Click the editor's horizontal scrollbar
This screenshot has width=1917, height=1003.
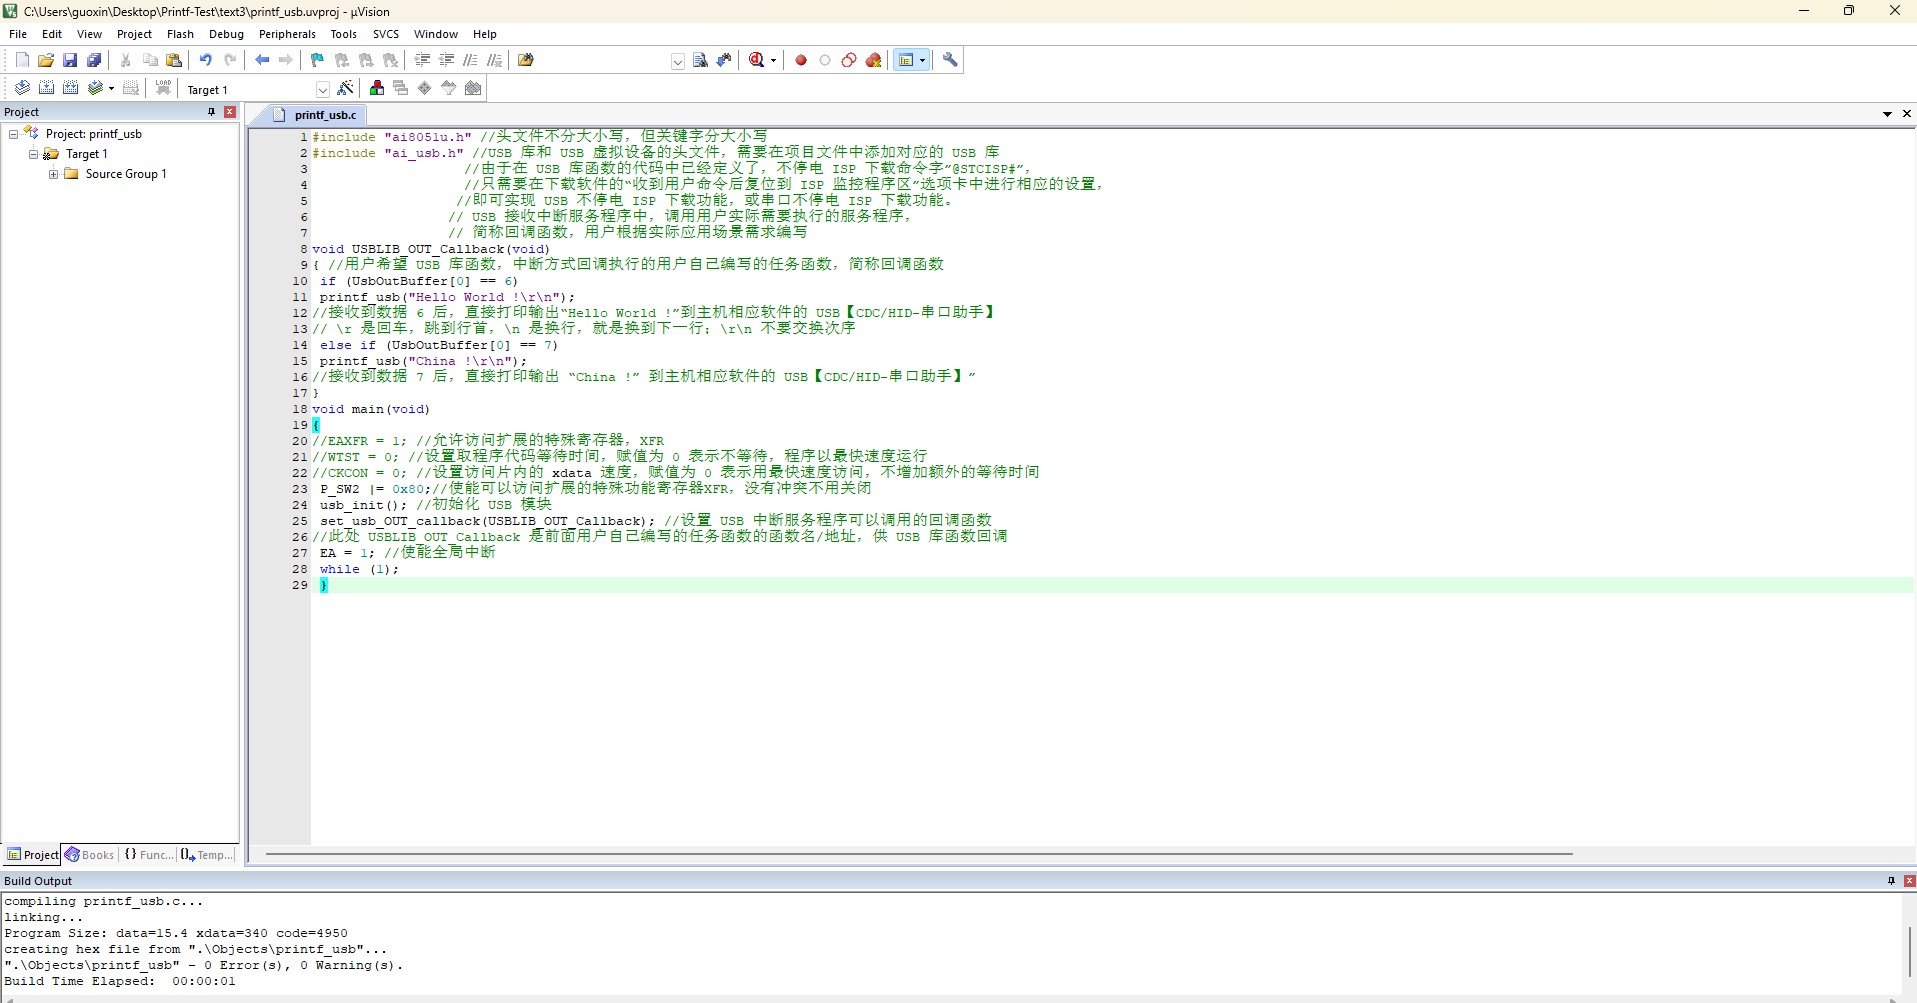pos(918,854)
